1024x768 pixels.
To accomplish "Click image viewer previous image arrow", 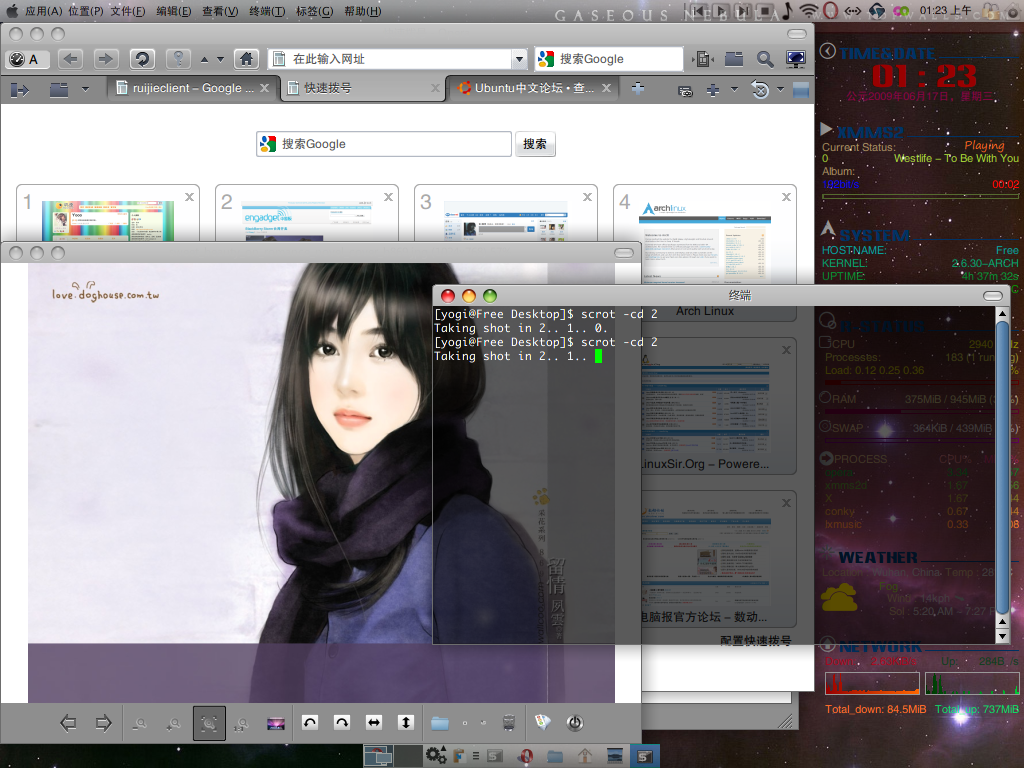I will 68,723.
